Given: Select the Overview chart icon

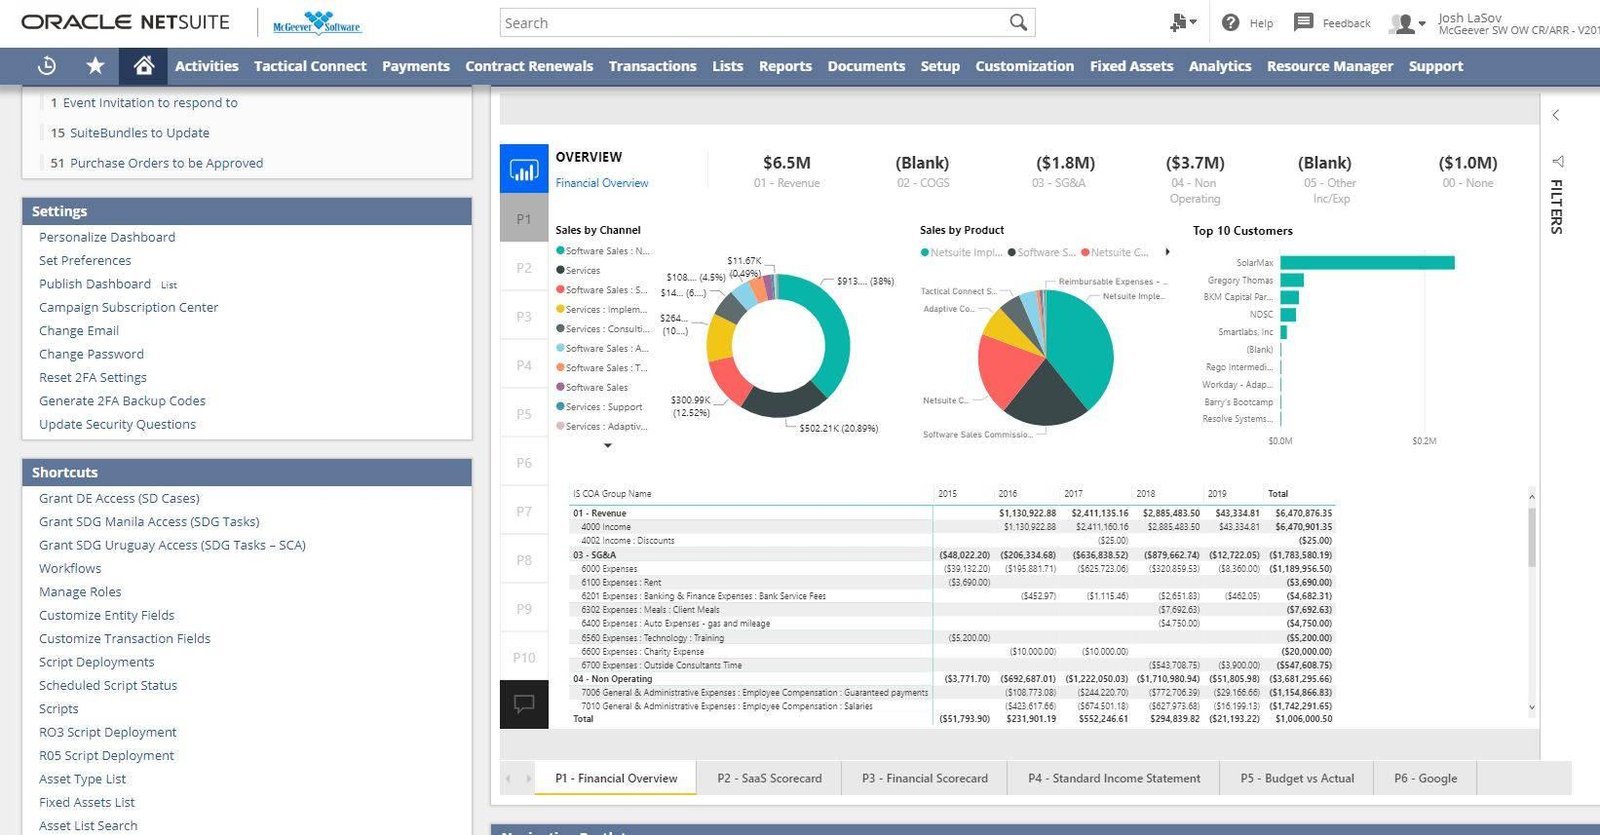Looking at the screenshot, I should coord(524,169).
